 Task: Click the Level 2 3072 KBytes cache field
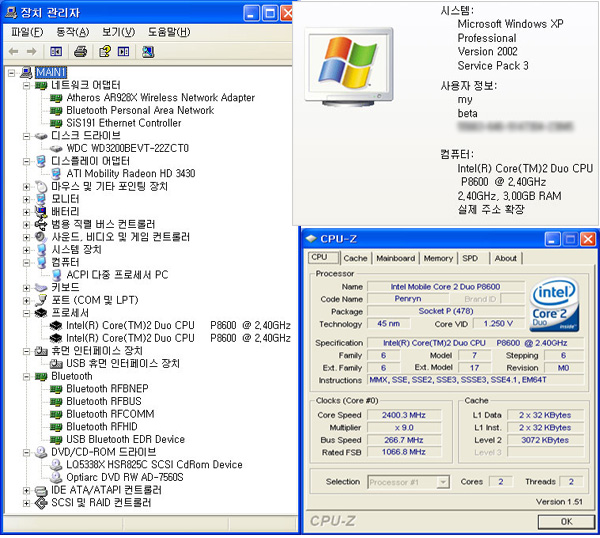545,440
